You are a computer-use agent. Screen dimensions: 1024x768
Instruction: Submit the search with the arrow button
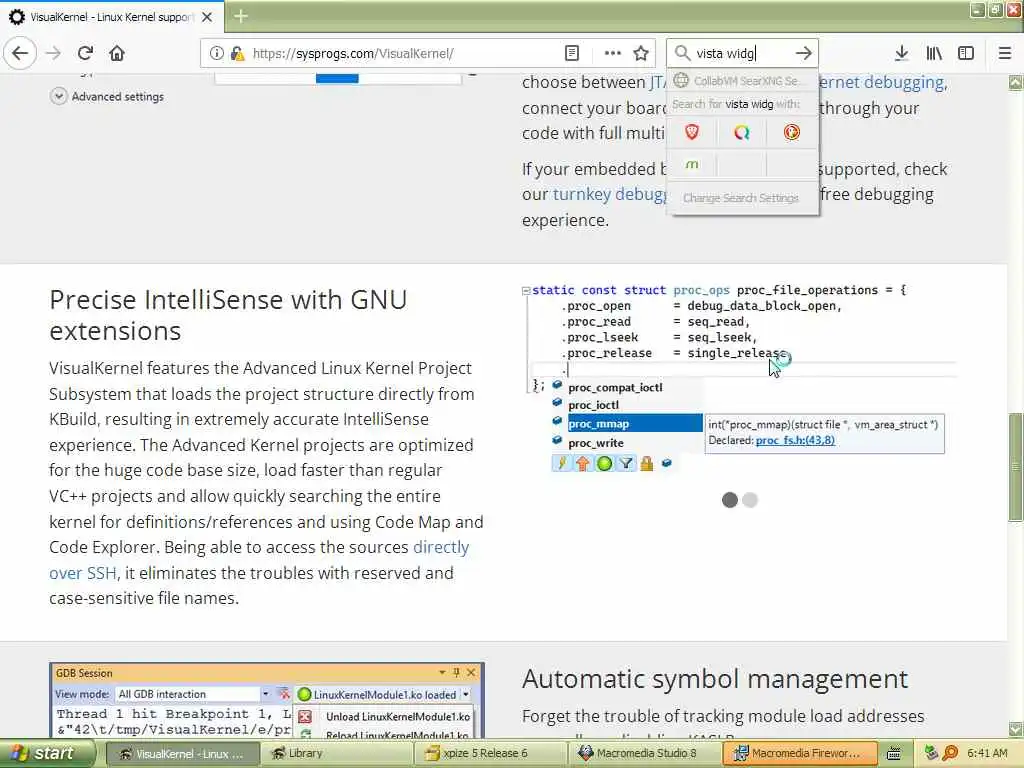point(803,53)
